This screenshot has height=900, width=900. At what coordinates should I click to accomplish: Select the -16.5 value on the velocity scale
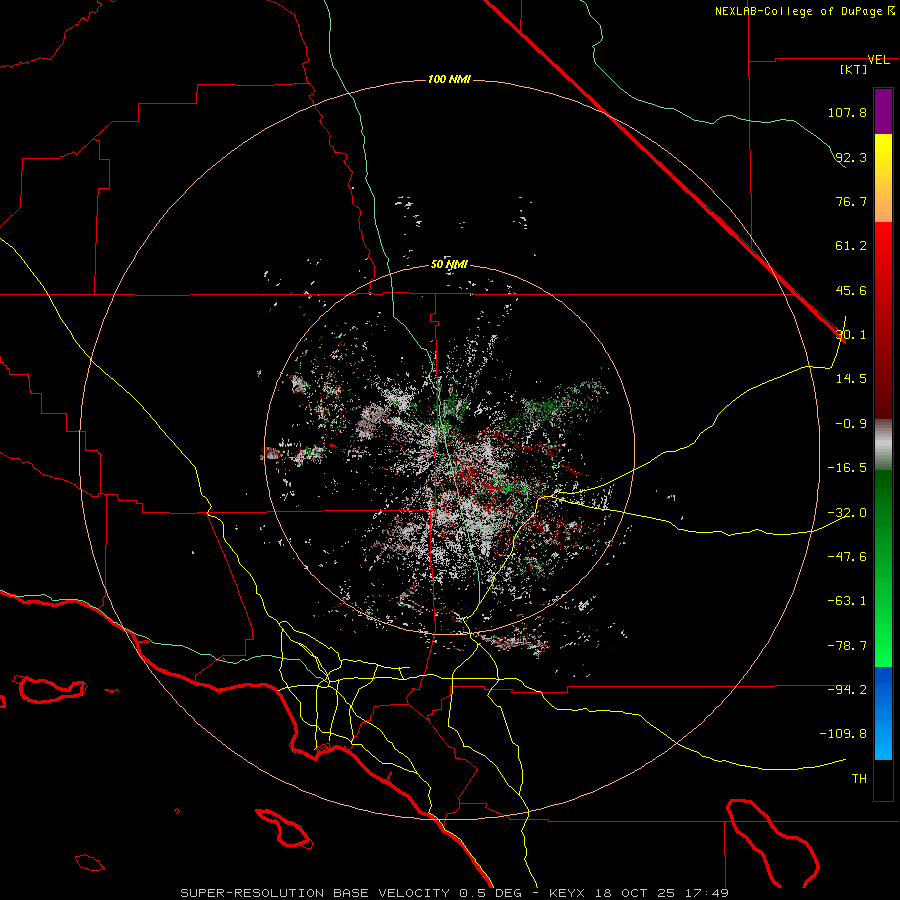tap(847, 468)
